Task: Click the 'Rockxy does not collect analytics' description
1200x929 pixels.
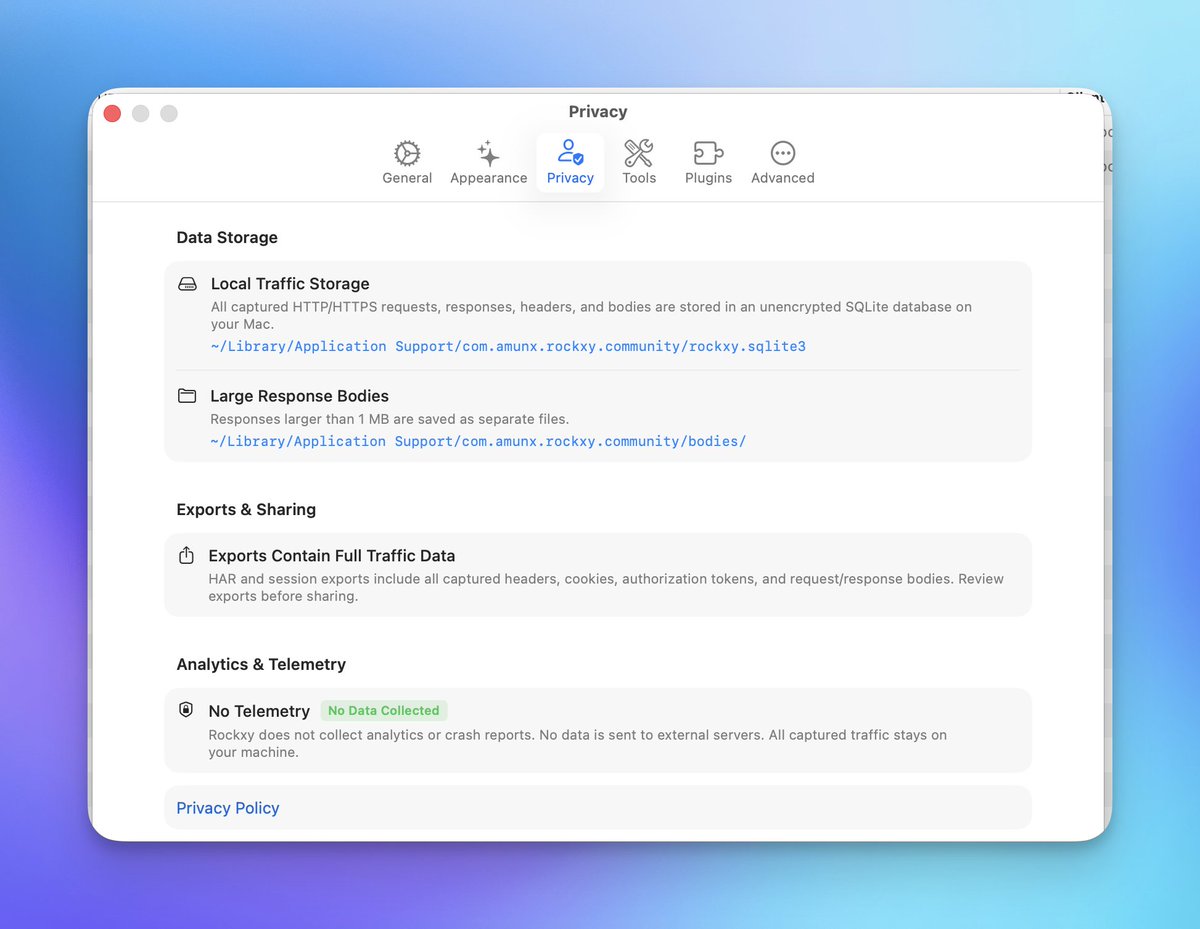Action: pos(578,743)
